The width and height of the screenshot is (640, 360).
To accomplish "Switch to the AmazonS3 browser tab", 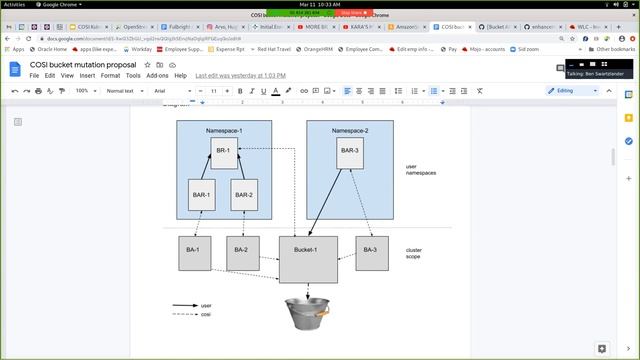I will [x=407, y=27].
